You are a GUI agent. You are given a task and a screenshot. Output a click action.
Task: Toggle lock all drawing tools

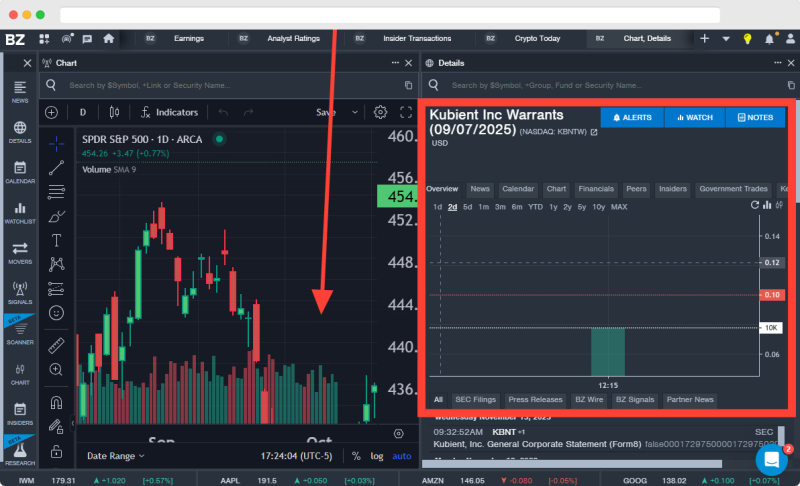click(56, 451)
